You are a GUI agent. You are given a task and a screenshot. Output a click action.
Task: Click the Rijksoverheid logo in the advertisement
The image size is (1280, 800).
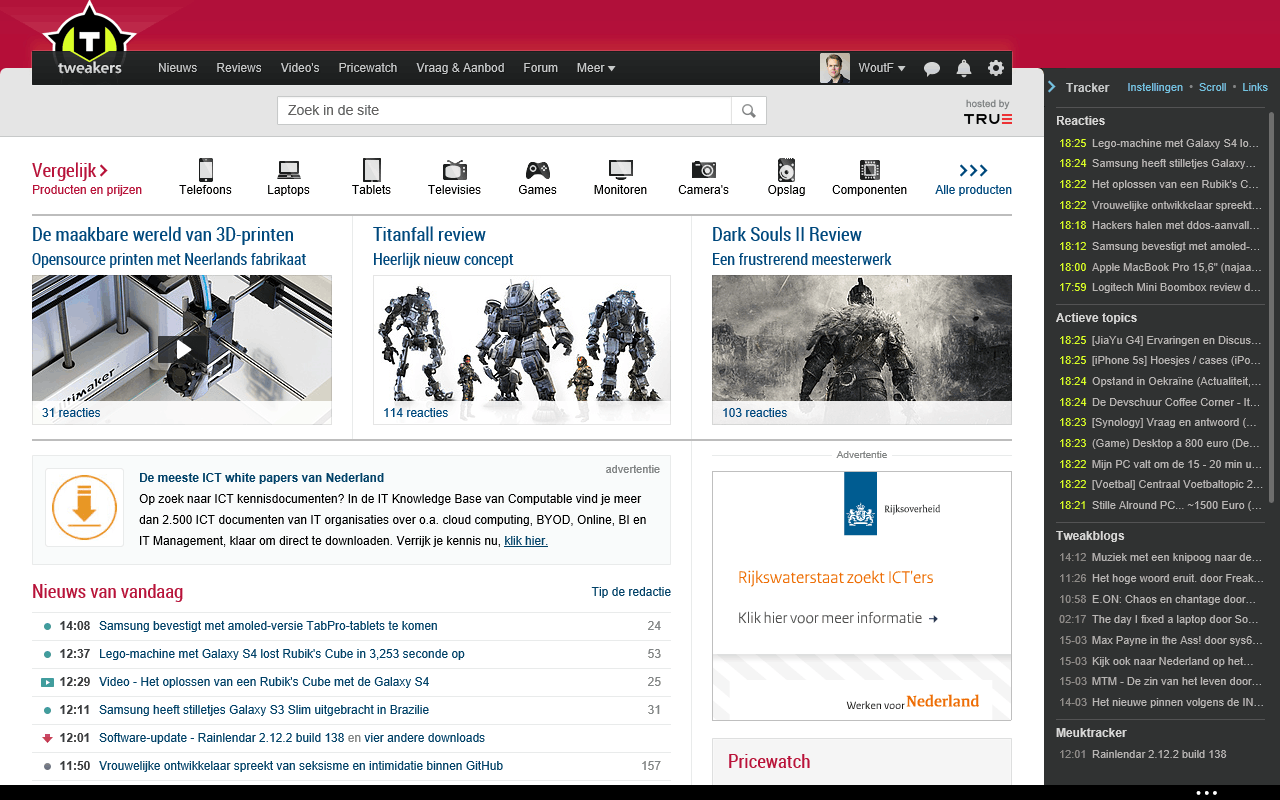tap(892, 503)
